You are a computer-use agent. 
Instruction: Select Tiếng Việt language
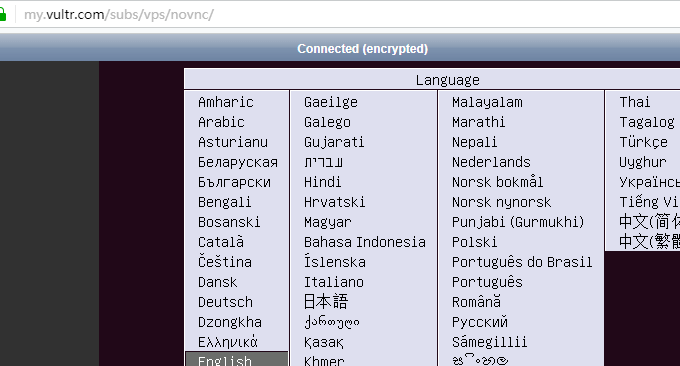[x=649, y=202]
